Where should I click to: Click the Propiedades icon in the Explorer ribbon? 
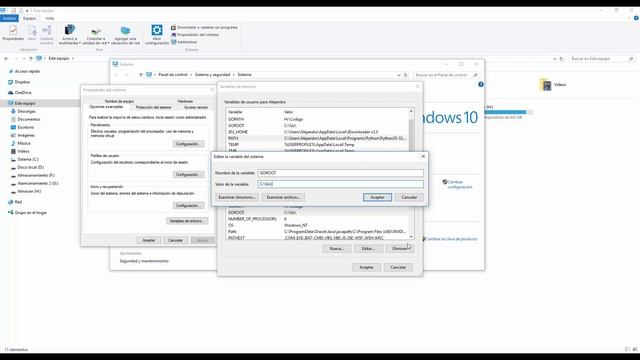pyautogui.click(x=13, y=32)
